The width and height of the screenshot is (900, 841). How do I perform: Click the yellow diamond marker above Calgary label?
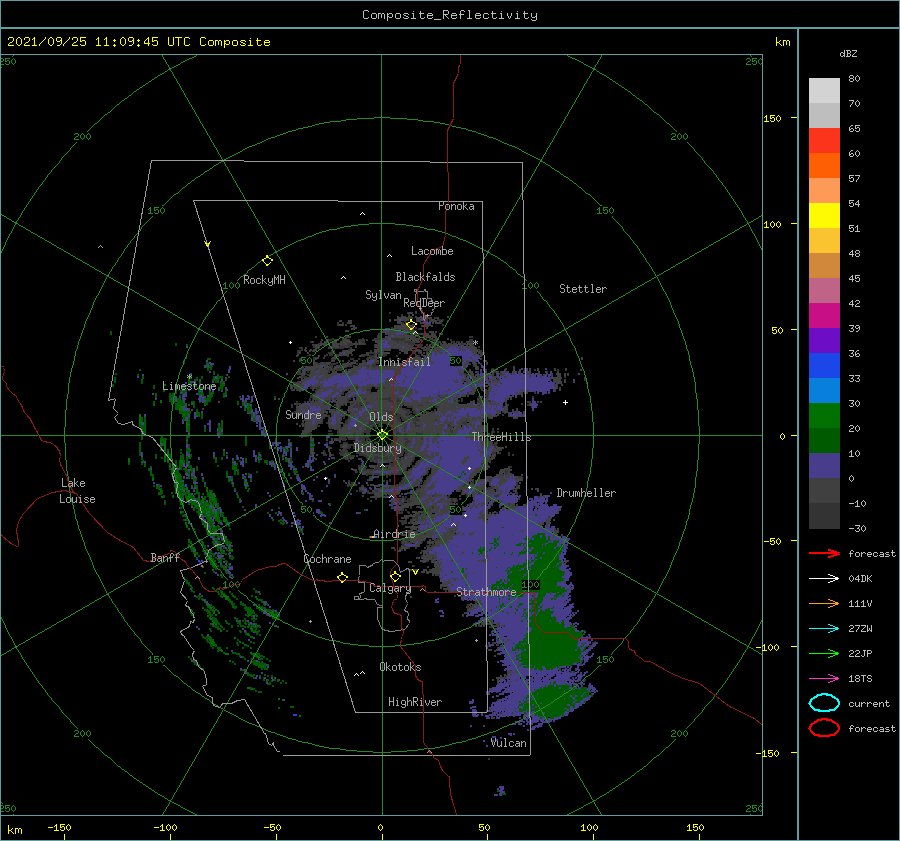point(395,576)
